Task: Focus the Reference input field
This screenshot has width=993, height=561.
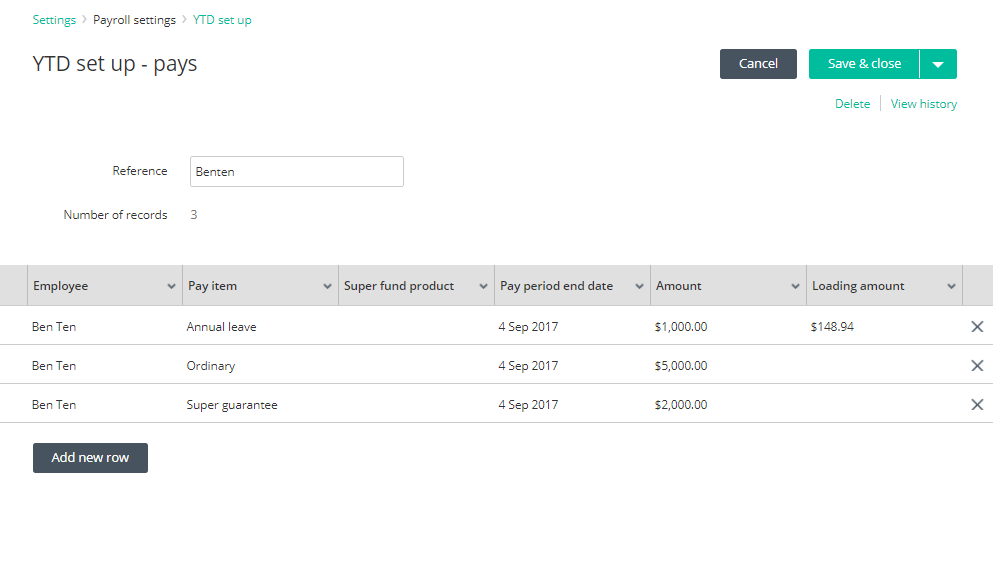Action: pos(296,172)
